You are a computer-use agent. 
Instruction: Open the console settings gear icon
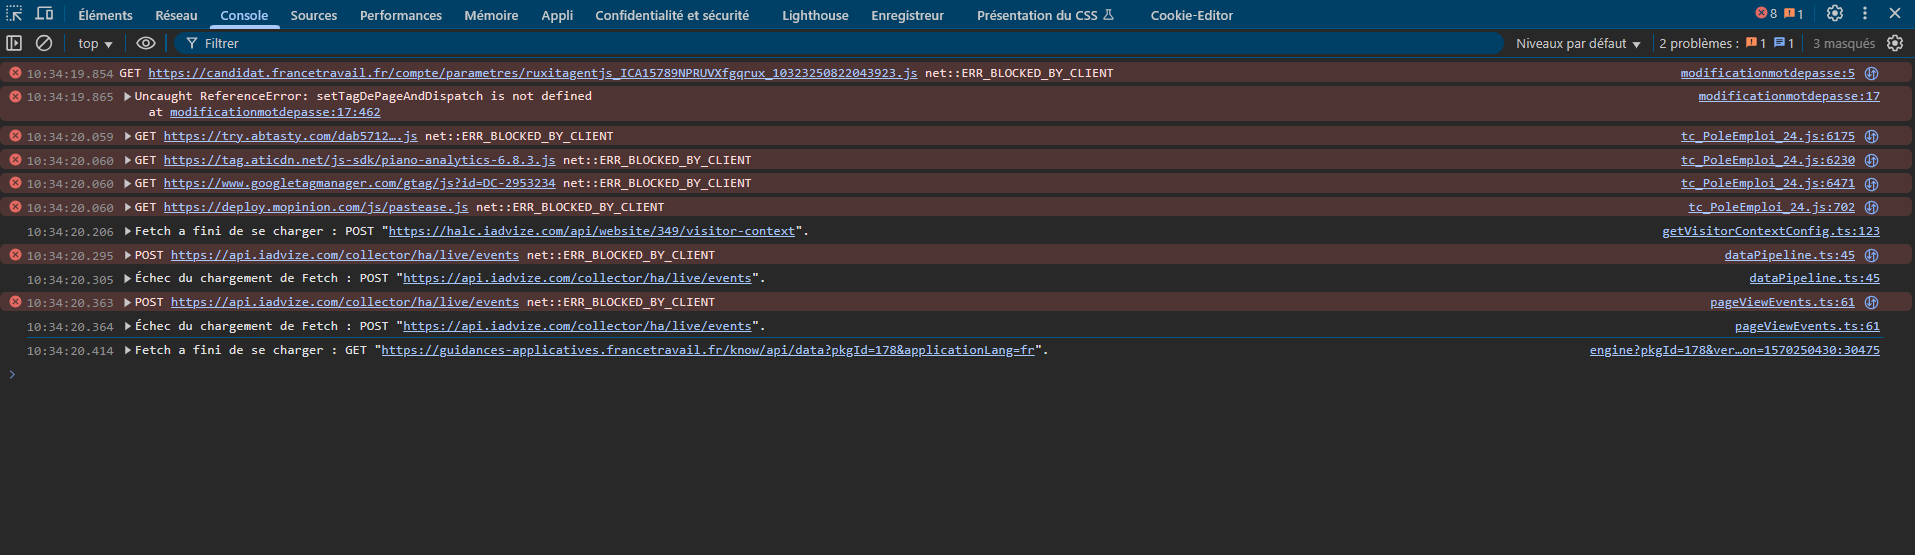point(1895,43)
